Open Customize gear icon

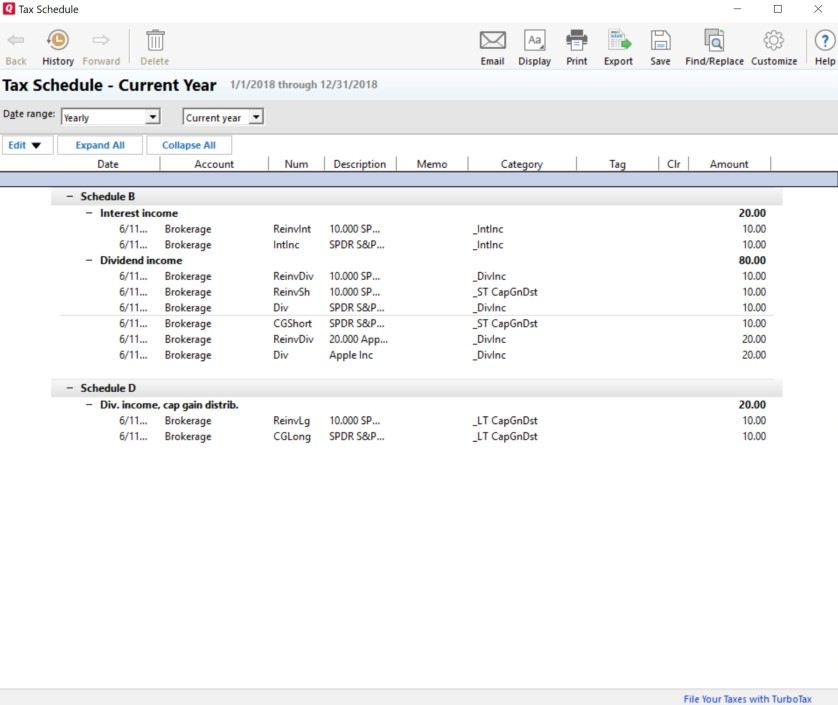(773, 41)
